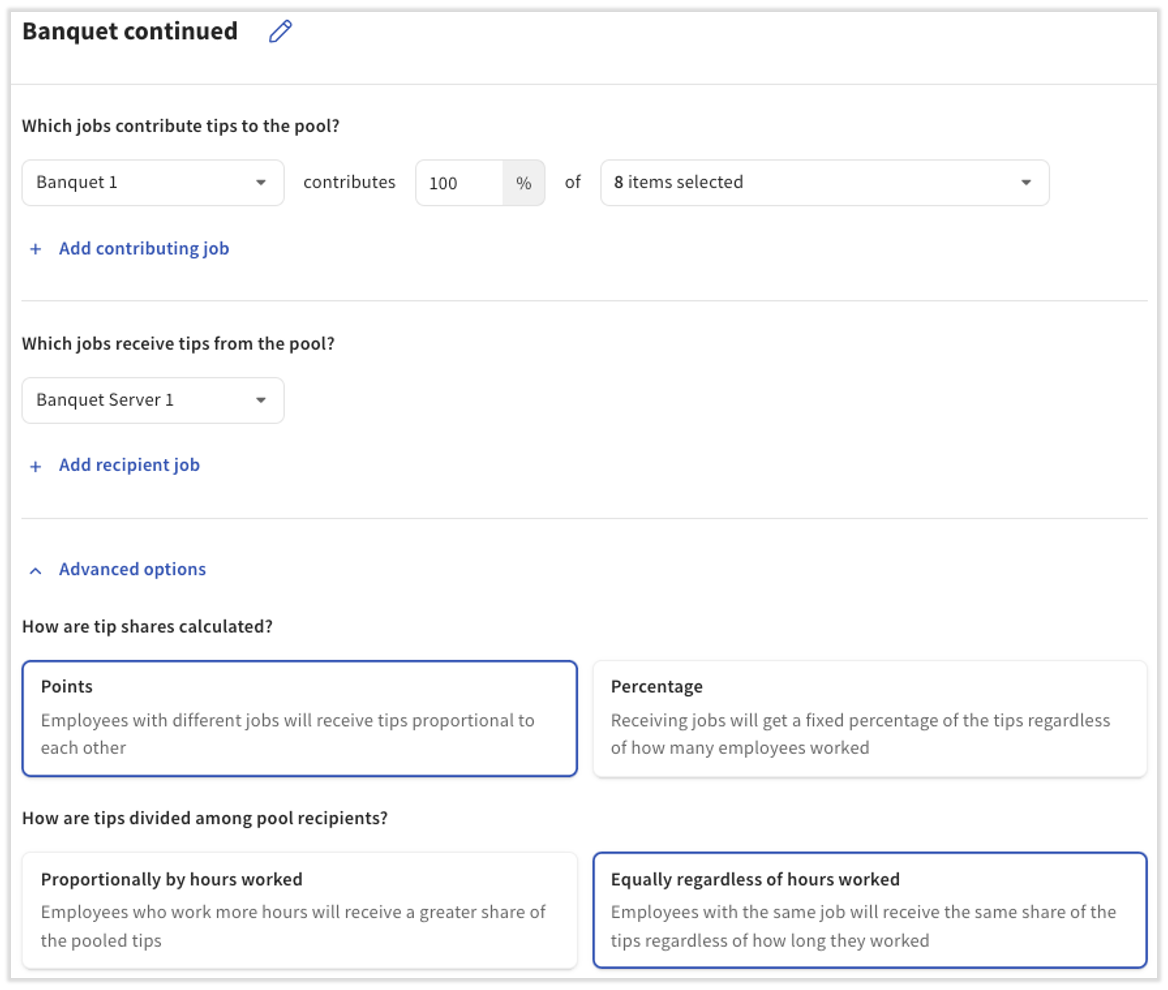Click the caret arrow in 8 items selected

(x=1026, y=183)
